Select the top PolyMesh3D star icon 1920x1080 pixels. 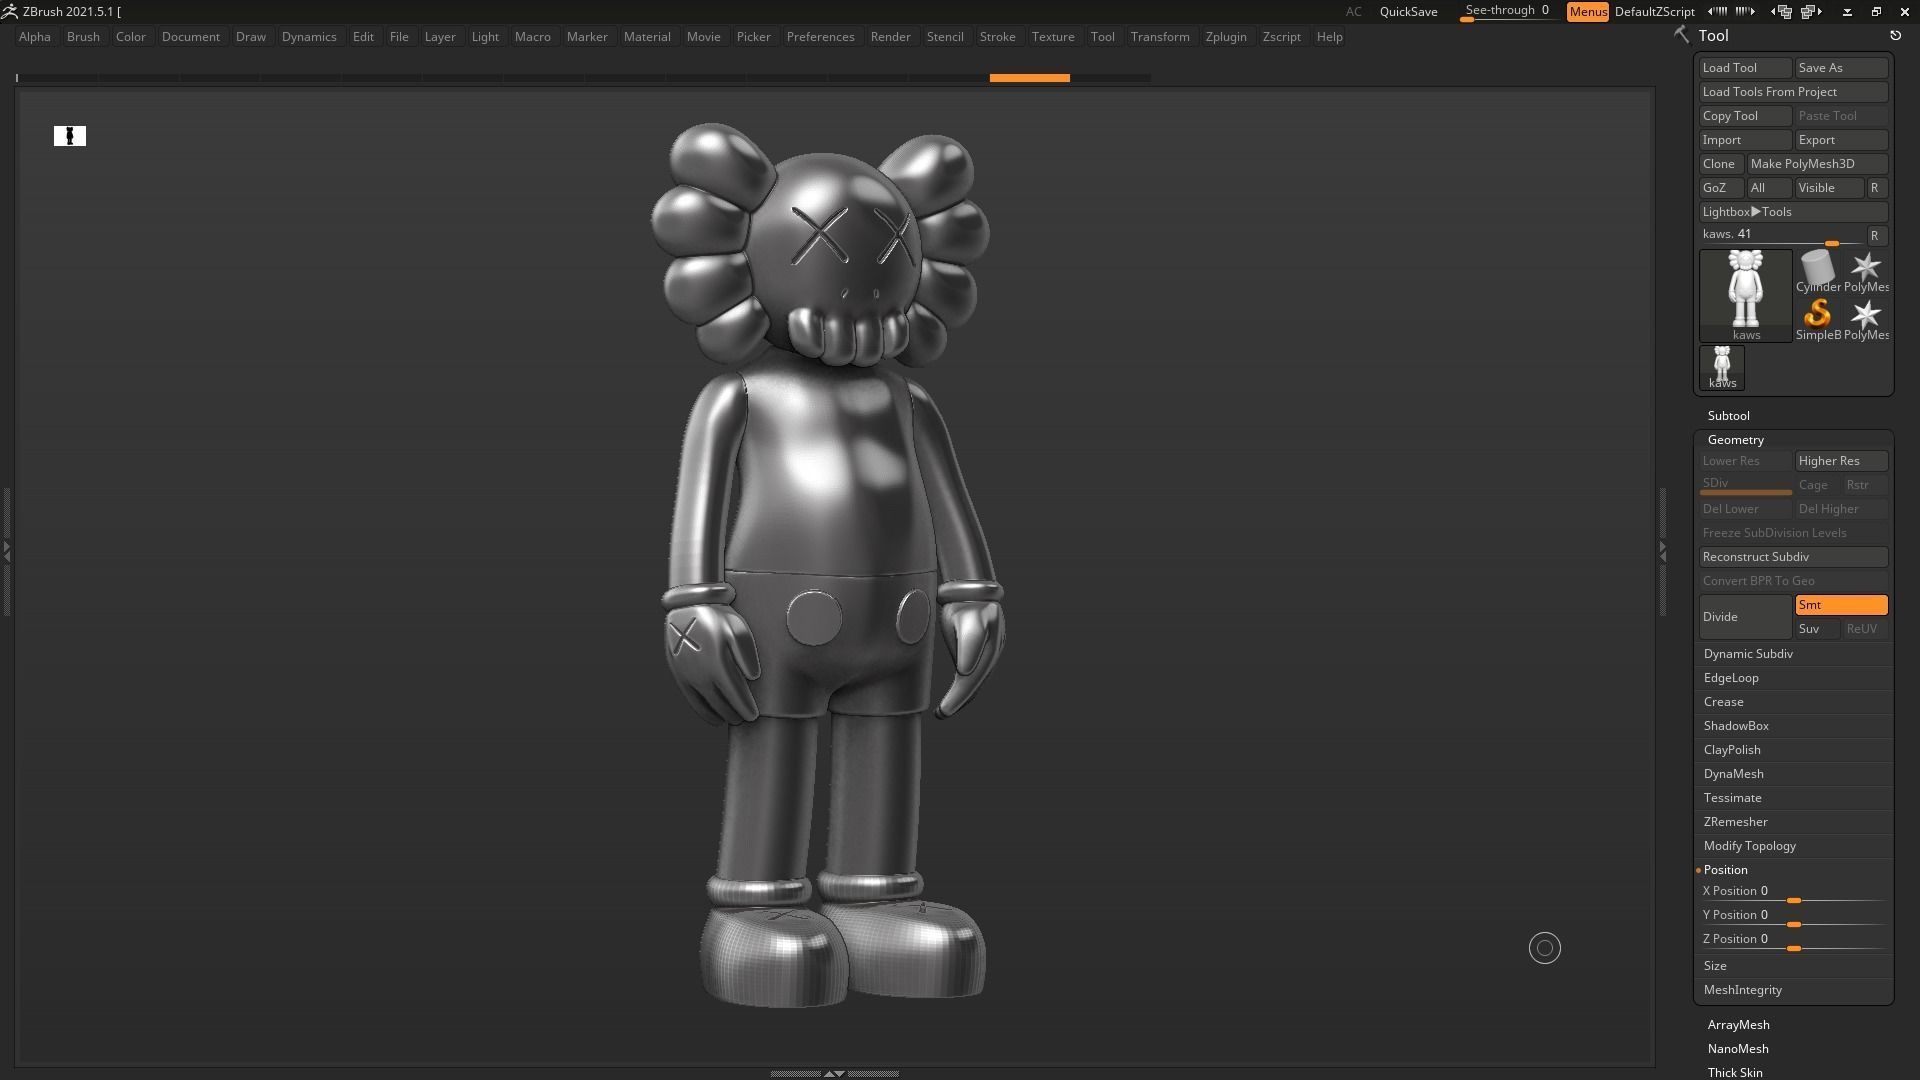(x=1866, y=271)
